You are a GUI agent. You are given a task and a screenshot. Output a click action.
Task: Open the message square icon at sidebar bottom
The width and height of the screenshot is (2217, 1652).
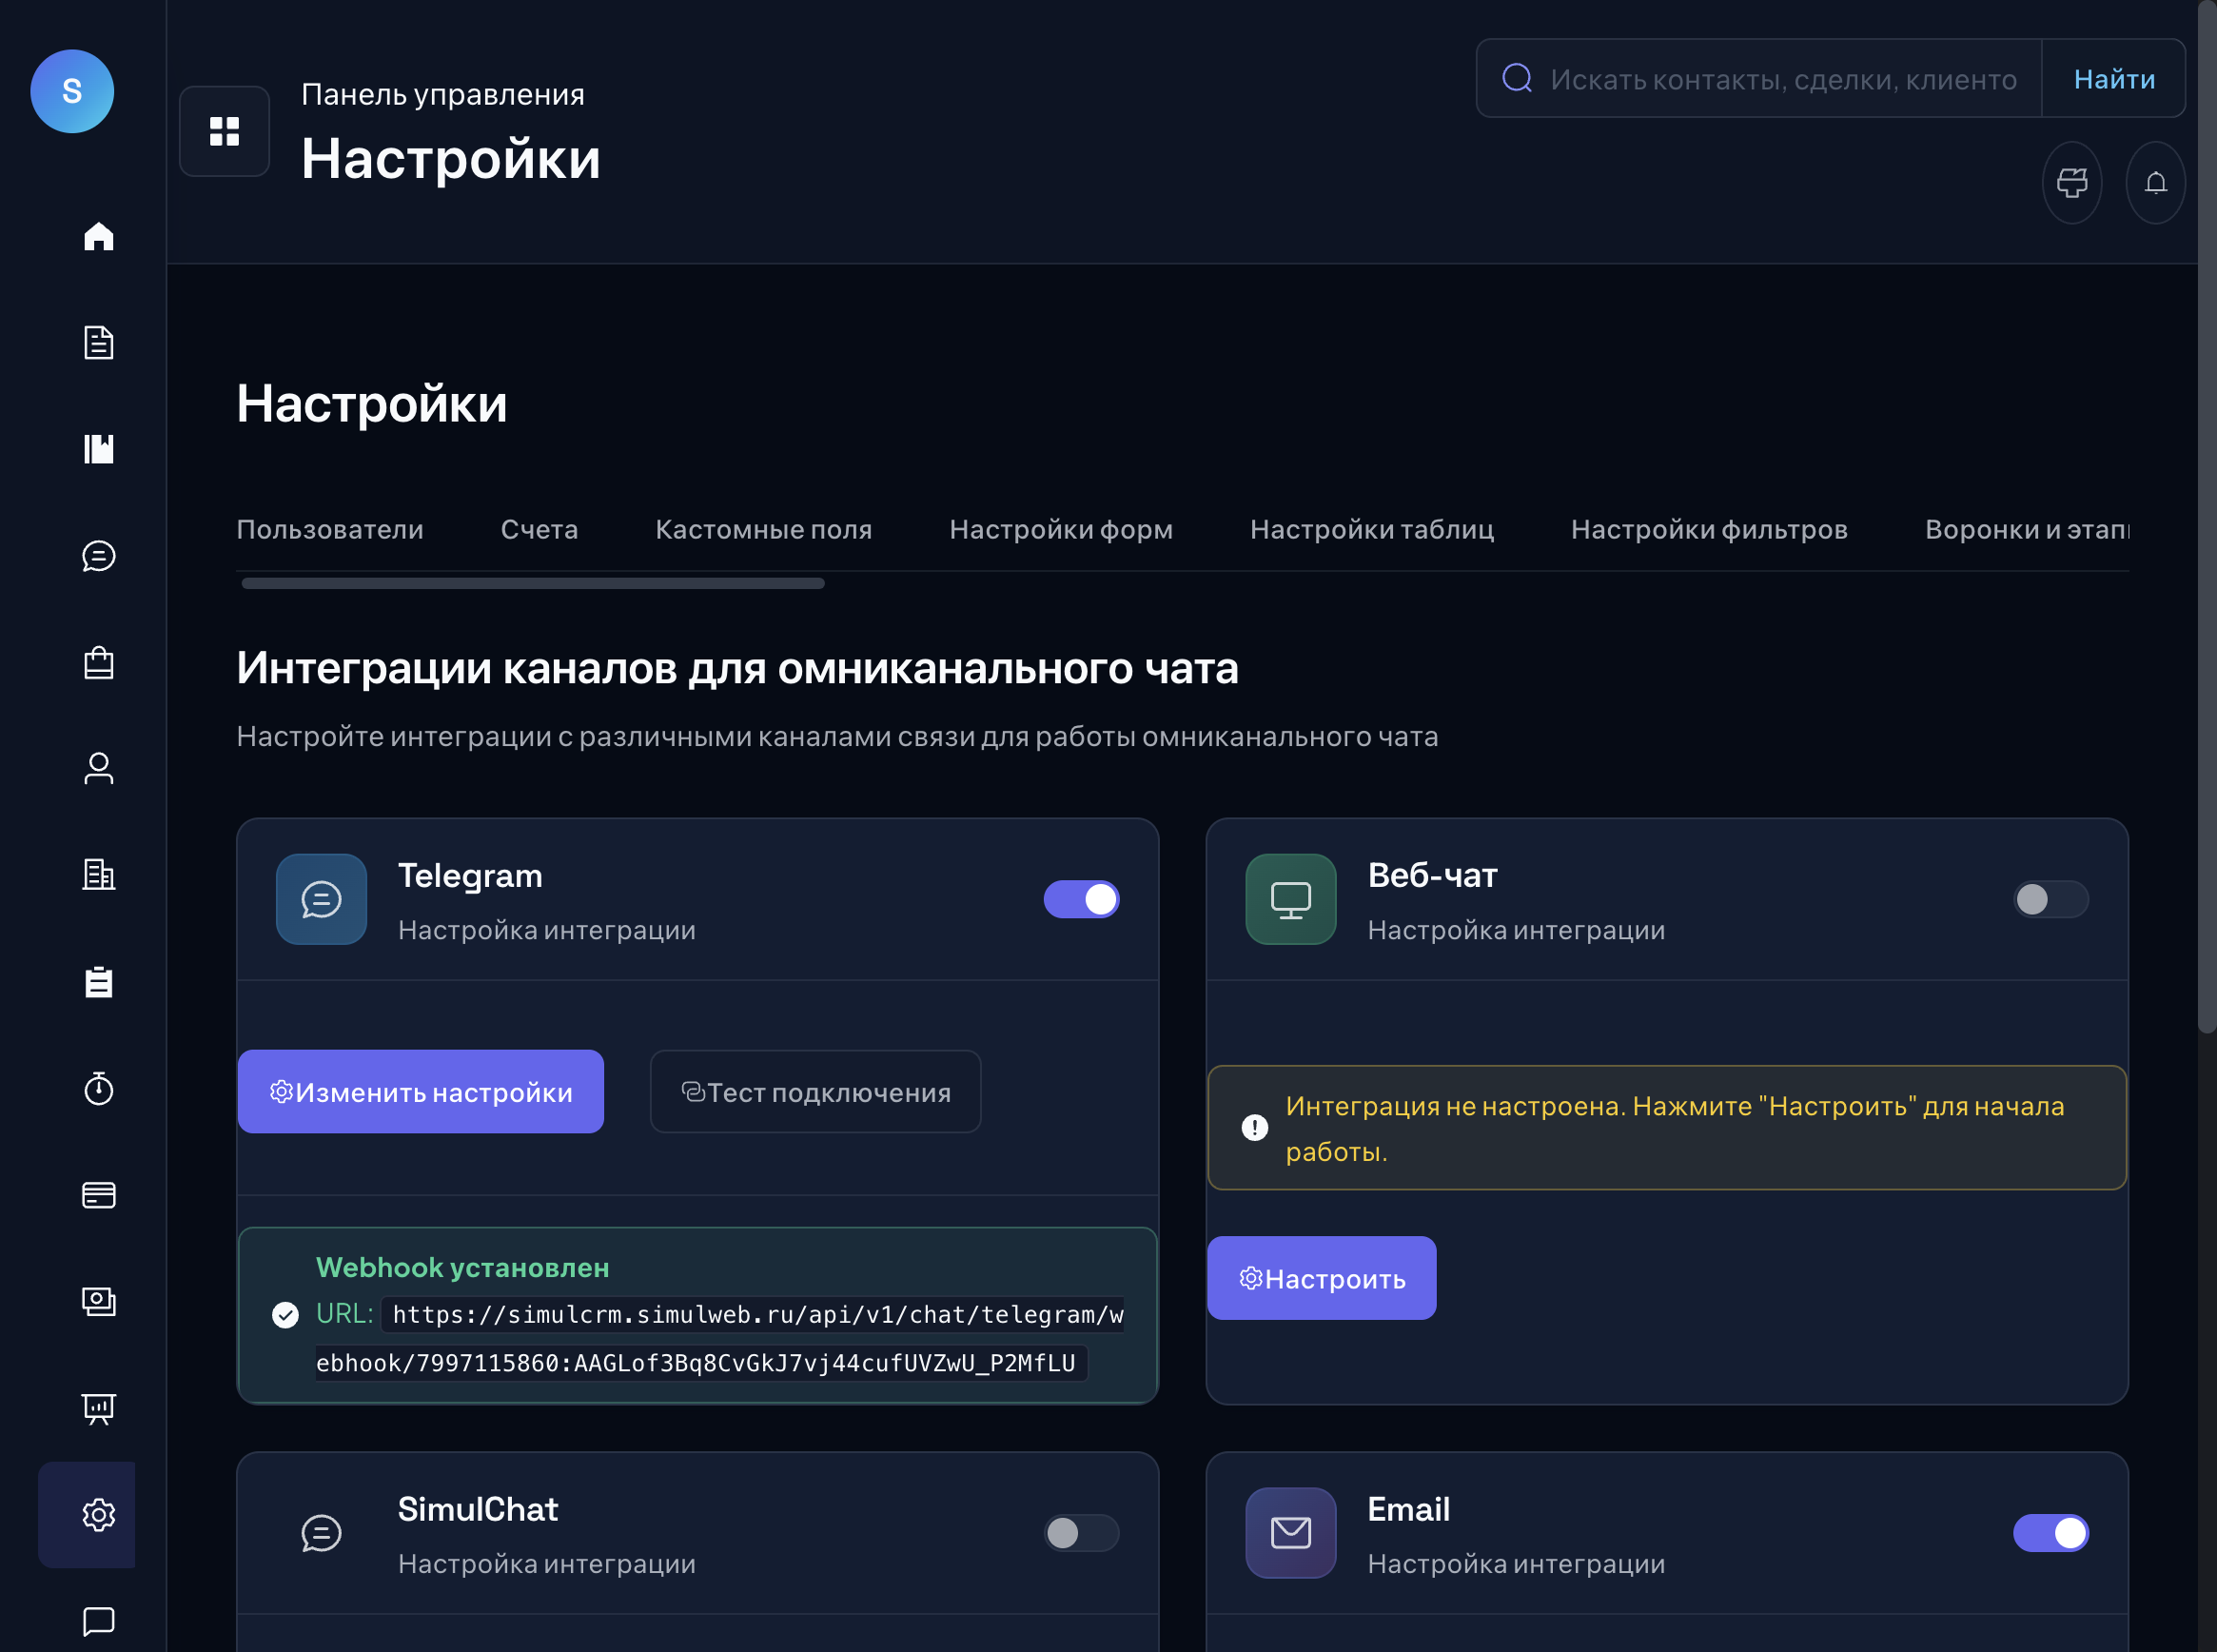click(98, 1620)
